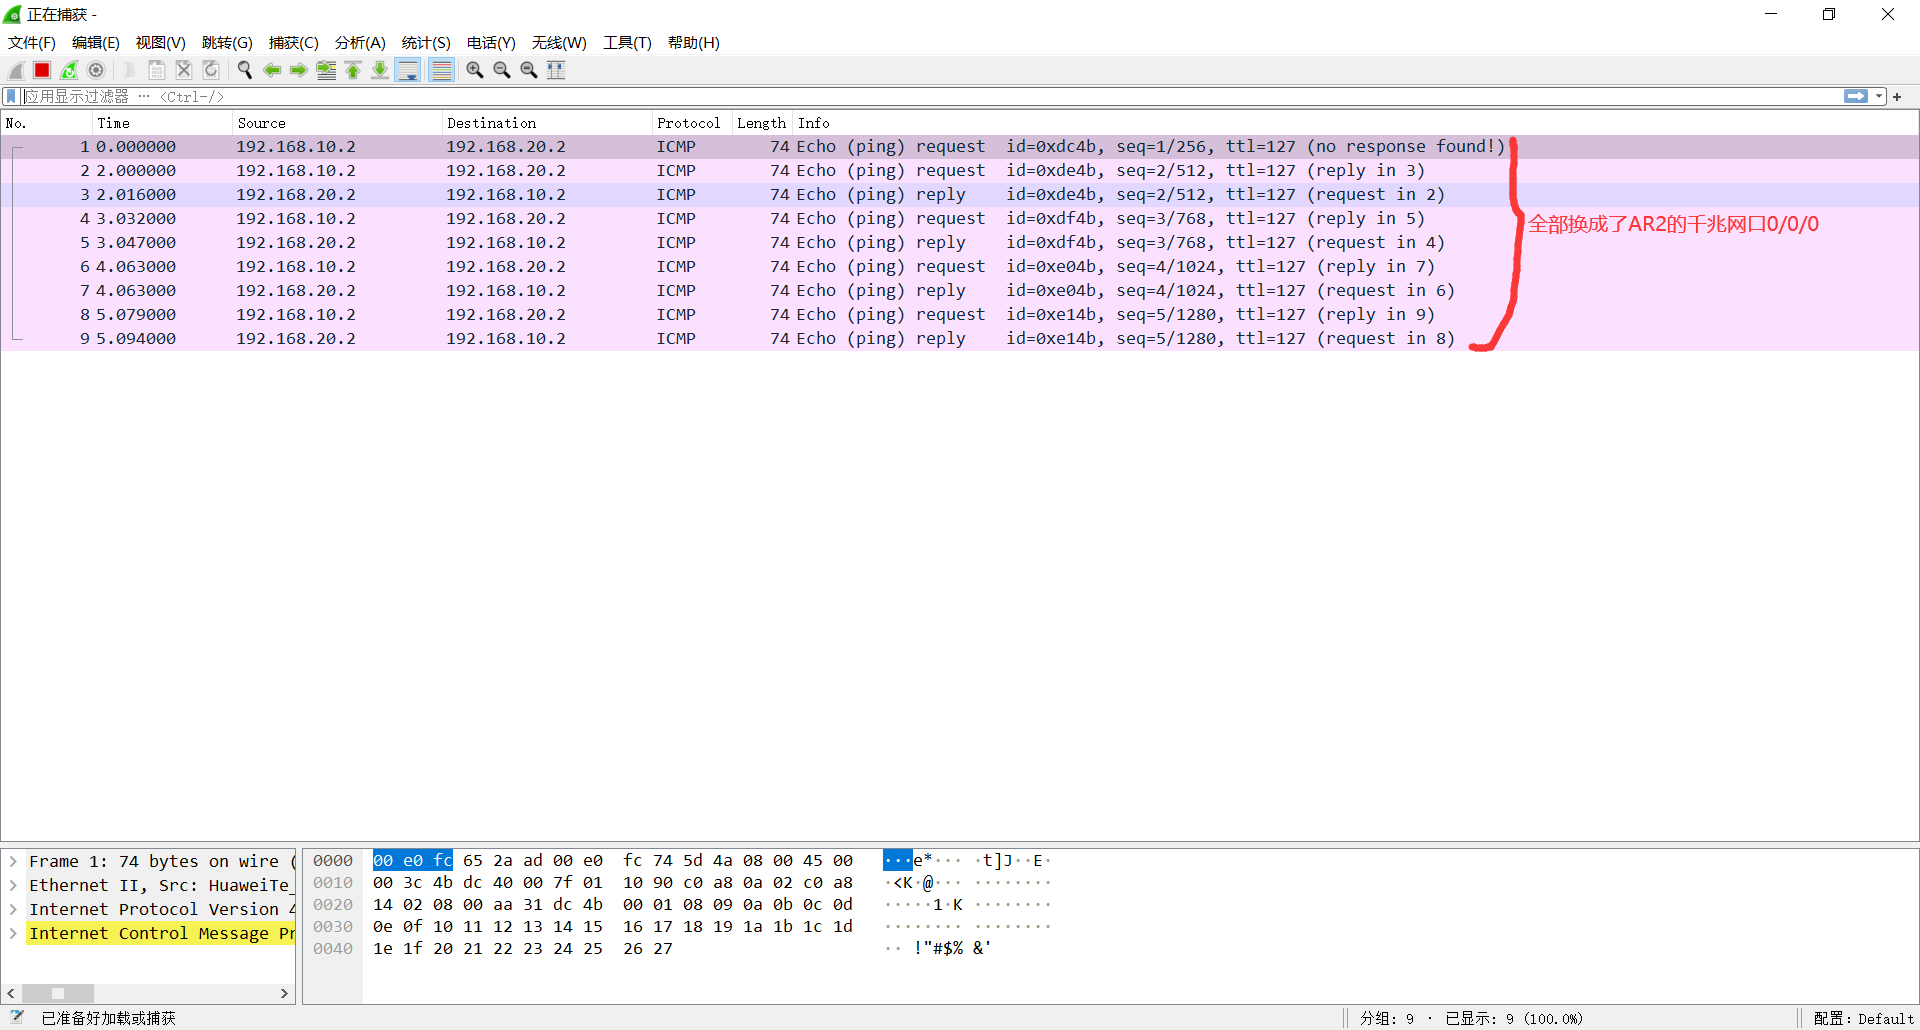Click the resize columns to content icon
Image resolution: width=1920 pixels, height=1030 pixels.
coord(556,70)
